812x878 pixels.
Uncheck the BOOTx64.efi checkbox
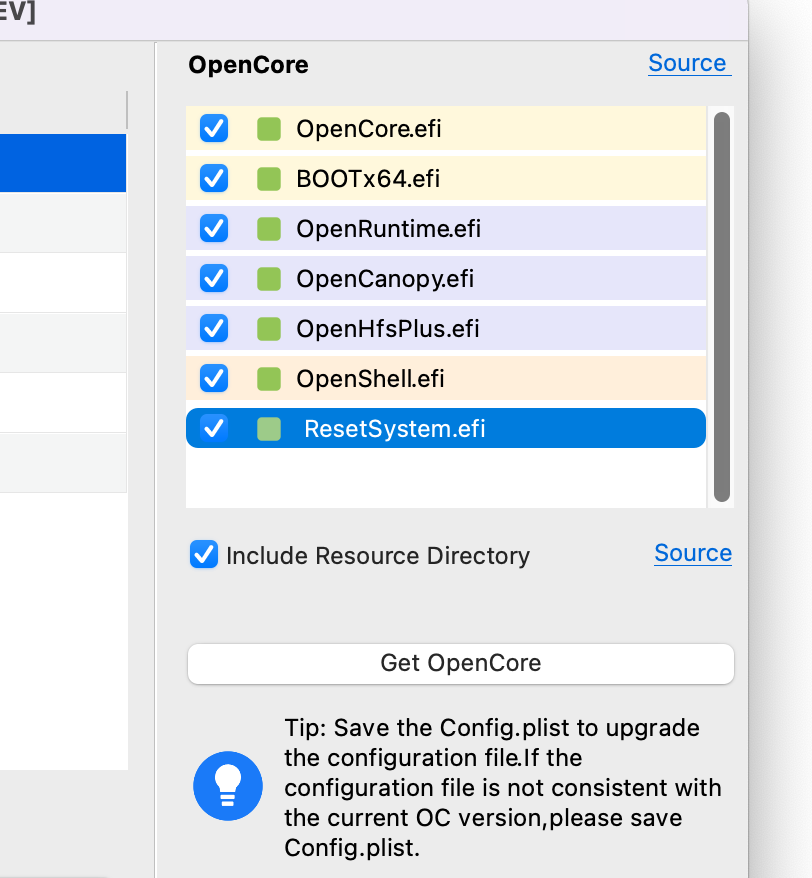214,179
